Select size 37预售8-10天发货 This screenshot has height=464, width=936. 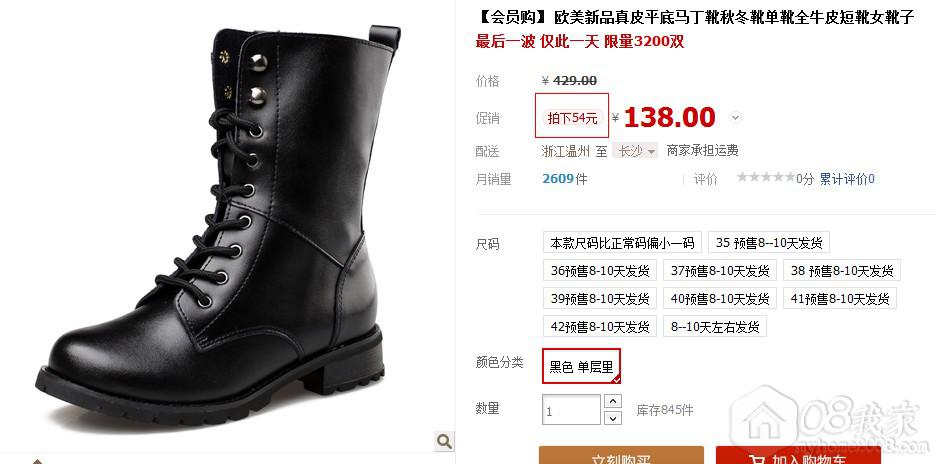(x=720, y=271)
